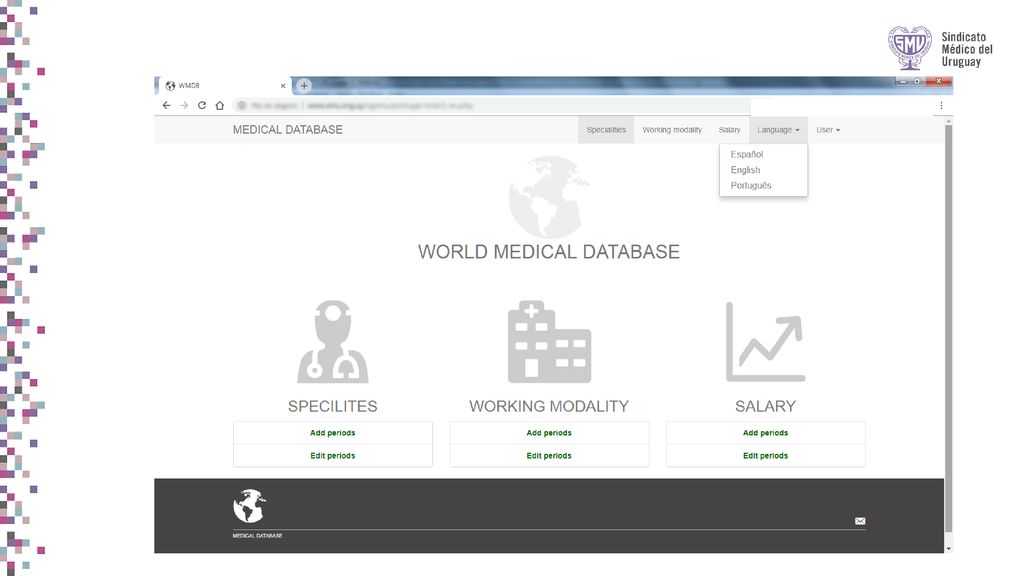This screenshot has width=1024, height=576.
Task: Click the large globe icon above title
Action: pyautogui.click(x=549, y=197)
